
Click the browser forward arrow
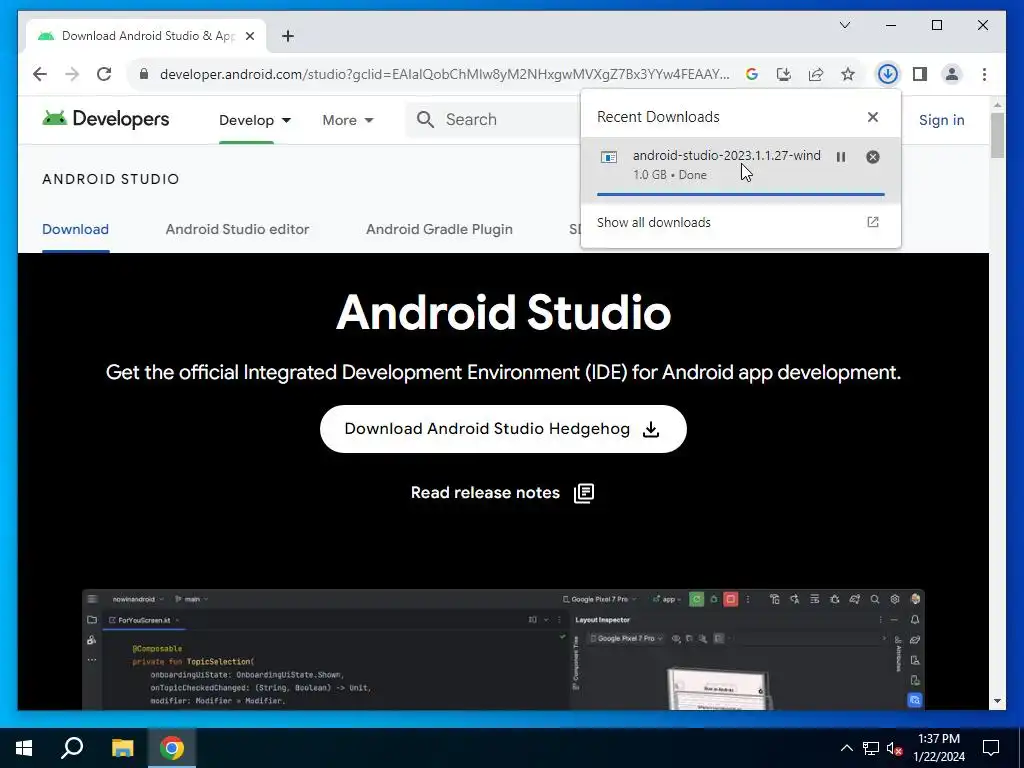click(72, 74)
